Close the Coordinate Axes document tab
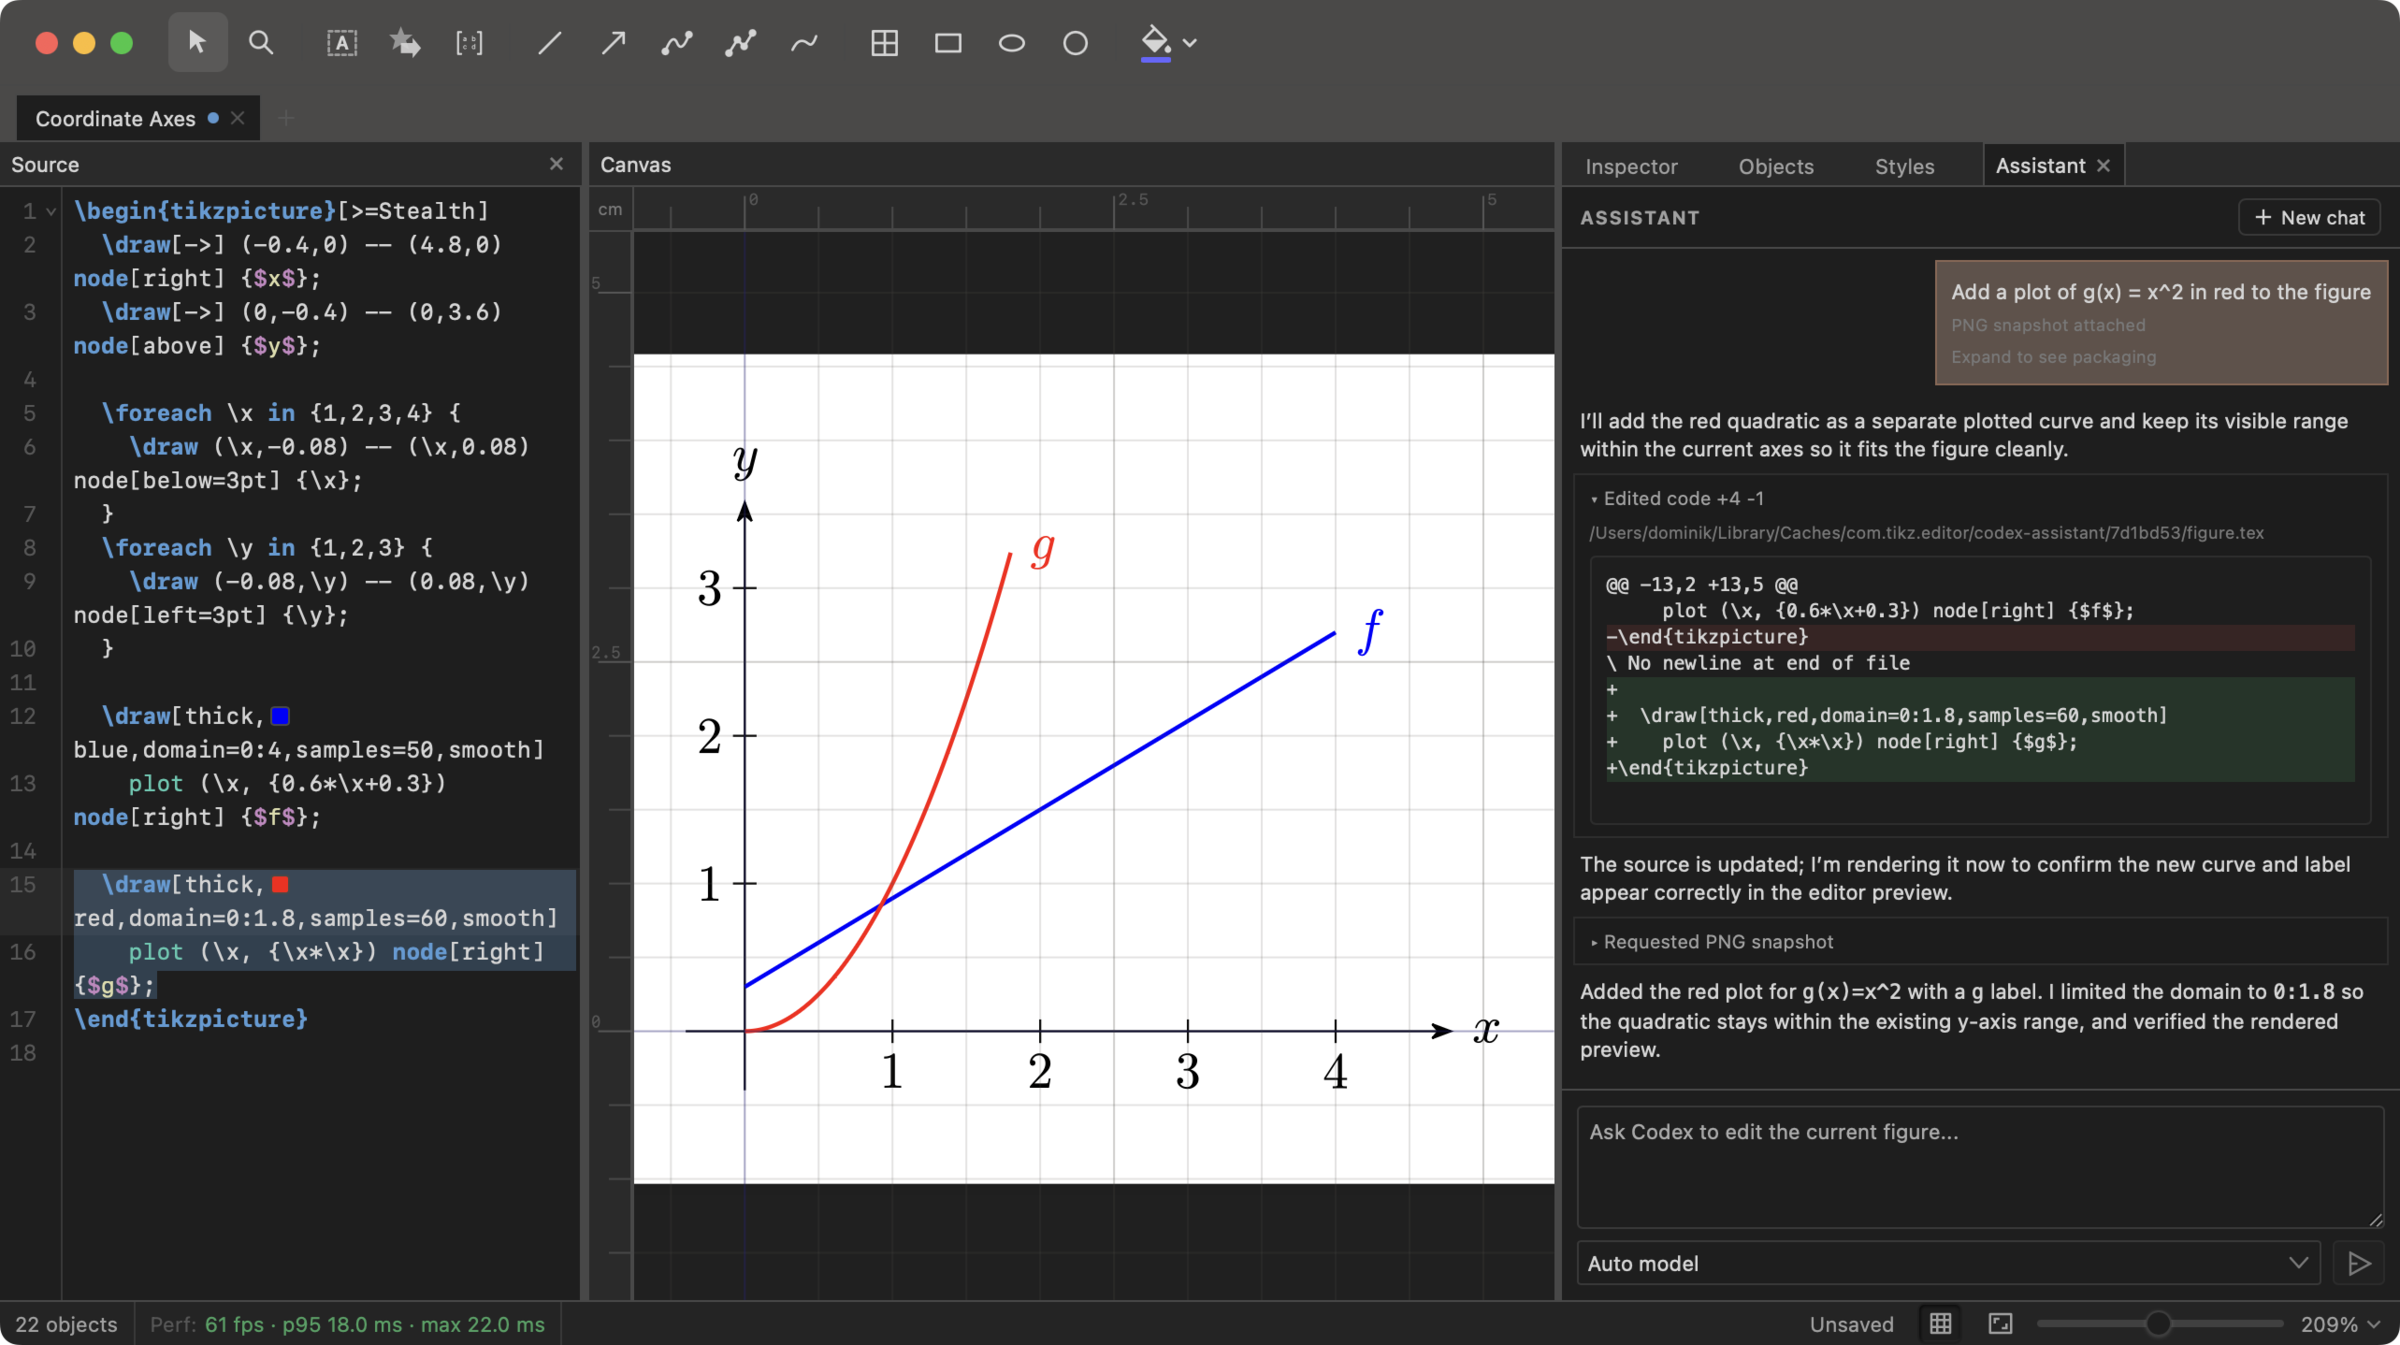The width and height of the screenshot is (2400, 1345). click(x=237, y=118)
